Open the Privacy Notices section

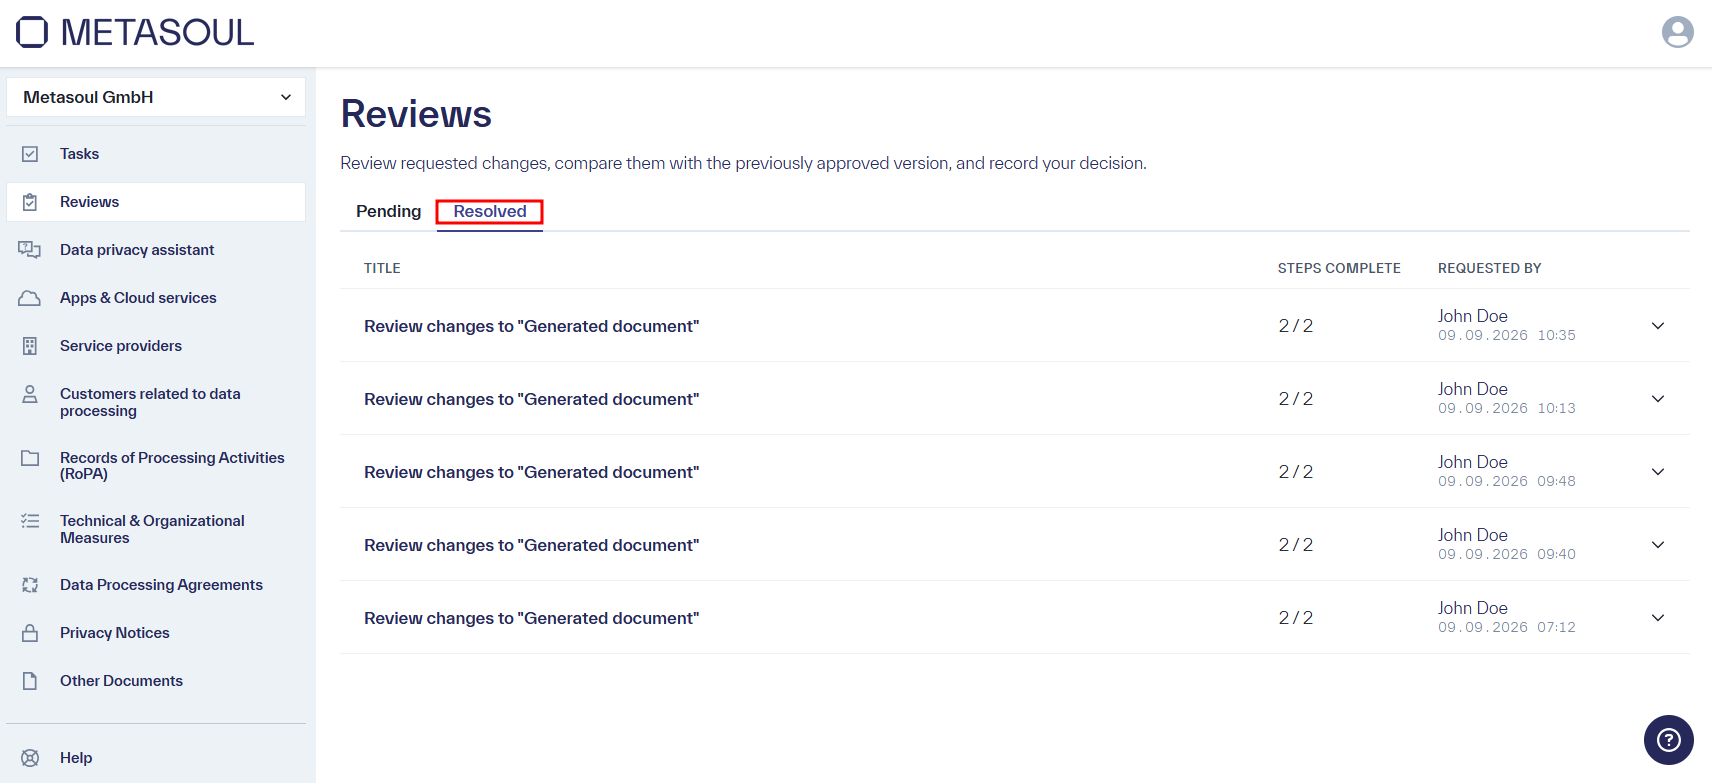pos(156,633)
